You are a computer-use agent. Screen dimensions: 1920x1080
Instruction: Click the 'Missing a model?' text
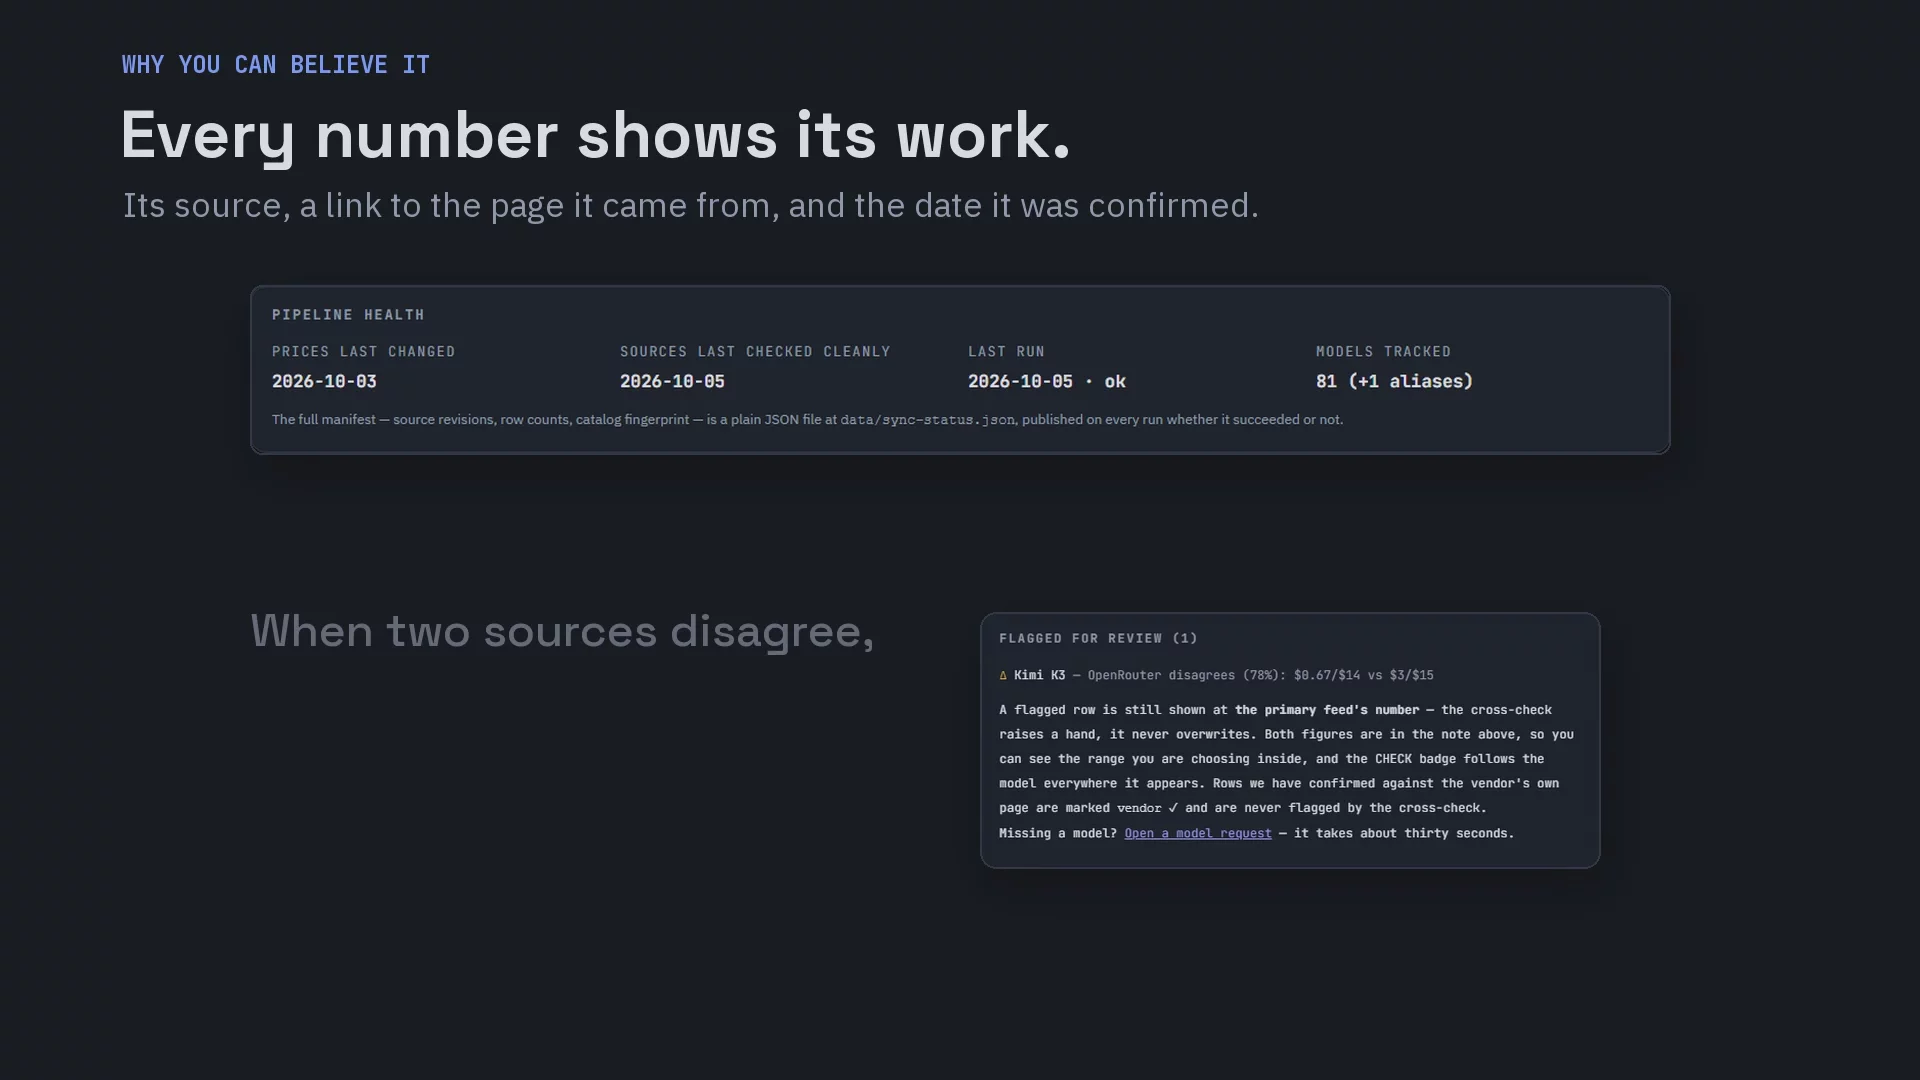[x=1058, y=833]
